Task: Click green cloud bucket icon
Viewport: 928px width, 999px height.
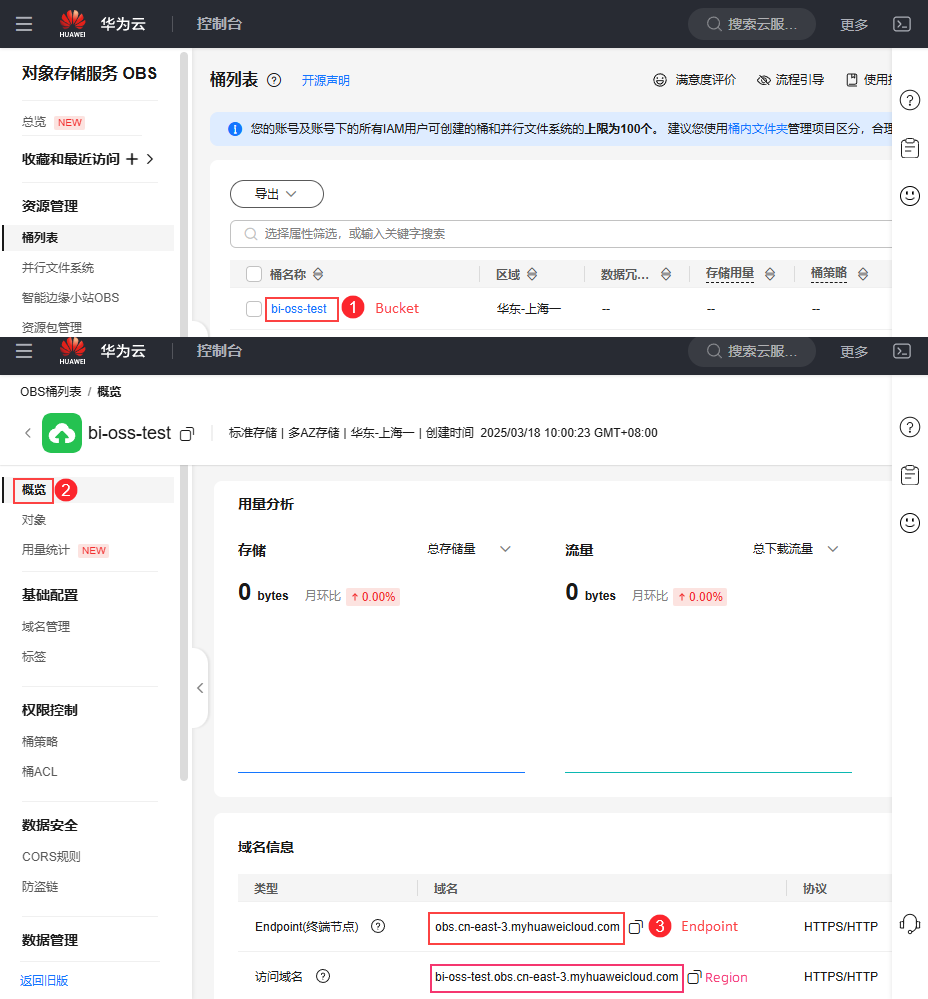Action: (62, 433)
